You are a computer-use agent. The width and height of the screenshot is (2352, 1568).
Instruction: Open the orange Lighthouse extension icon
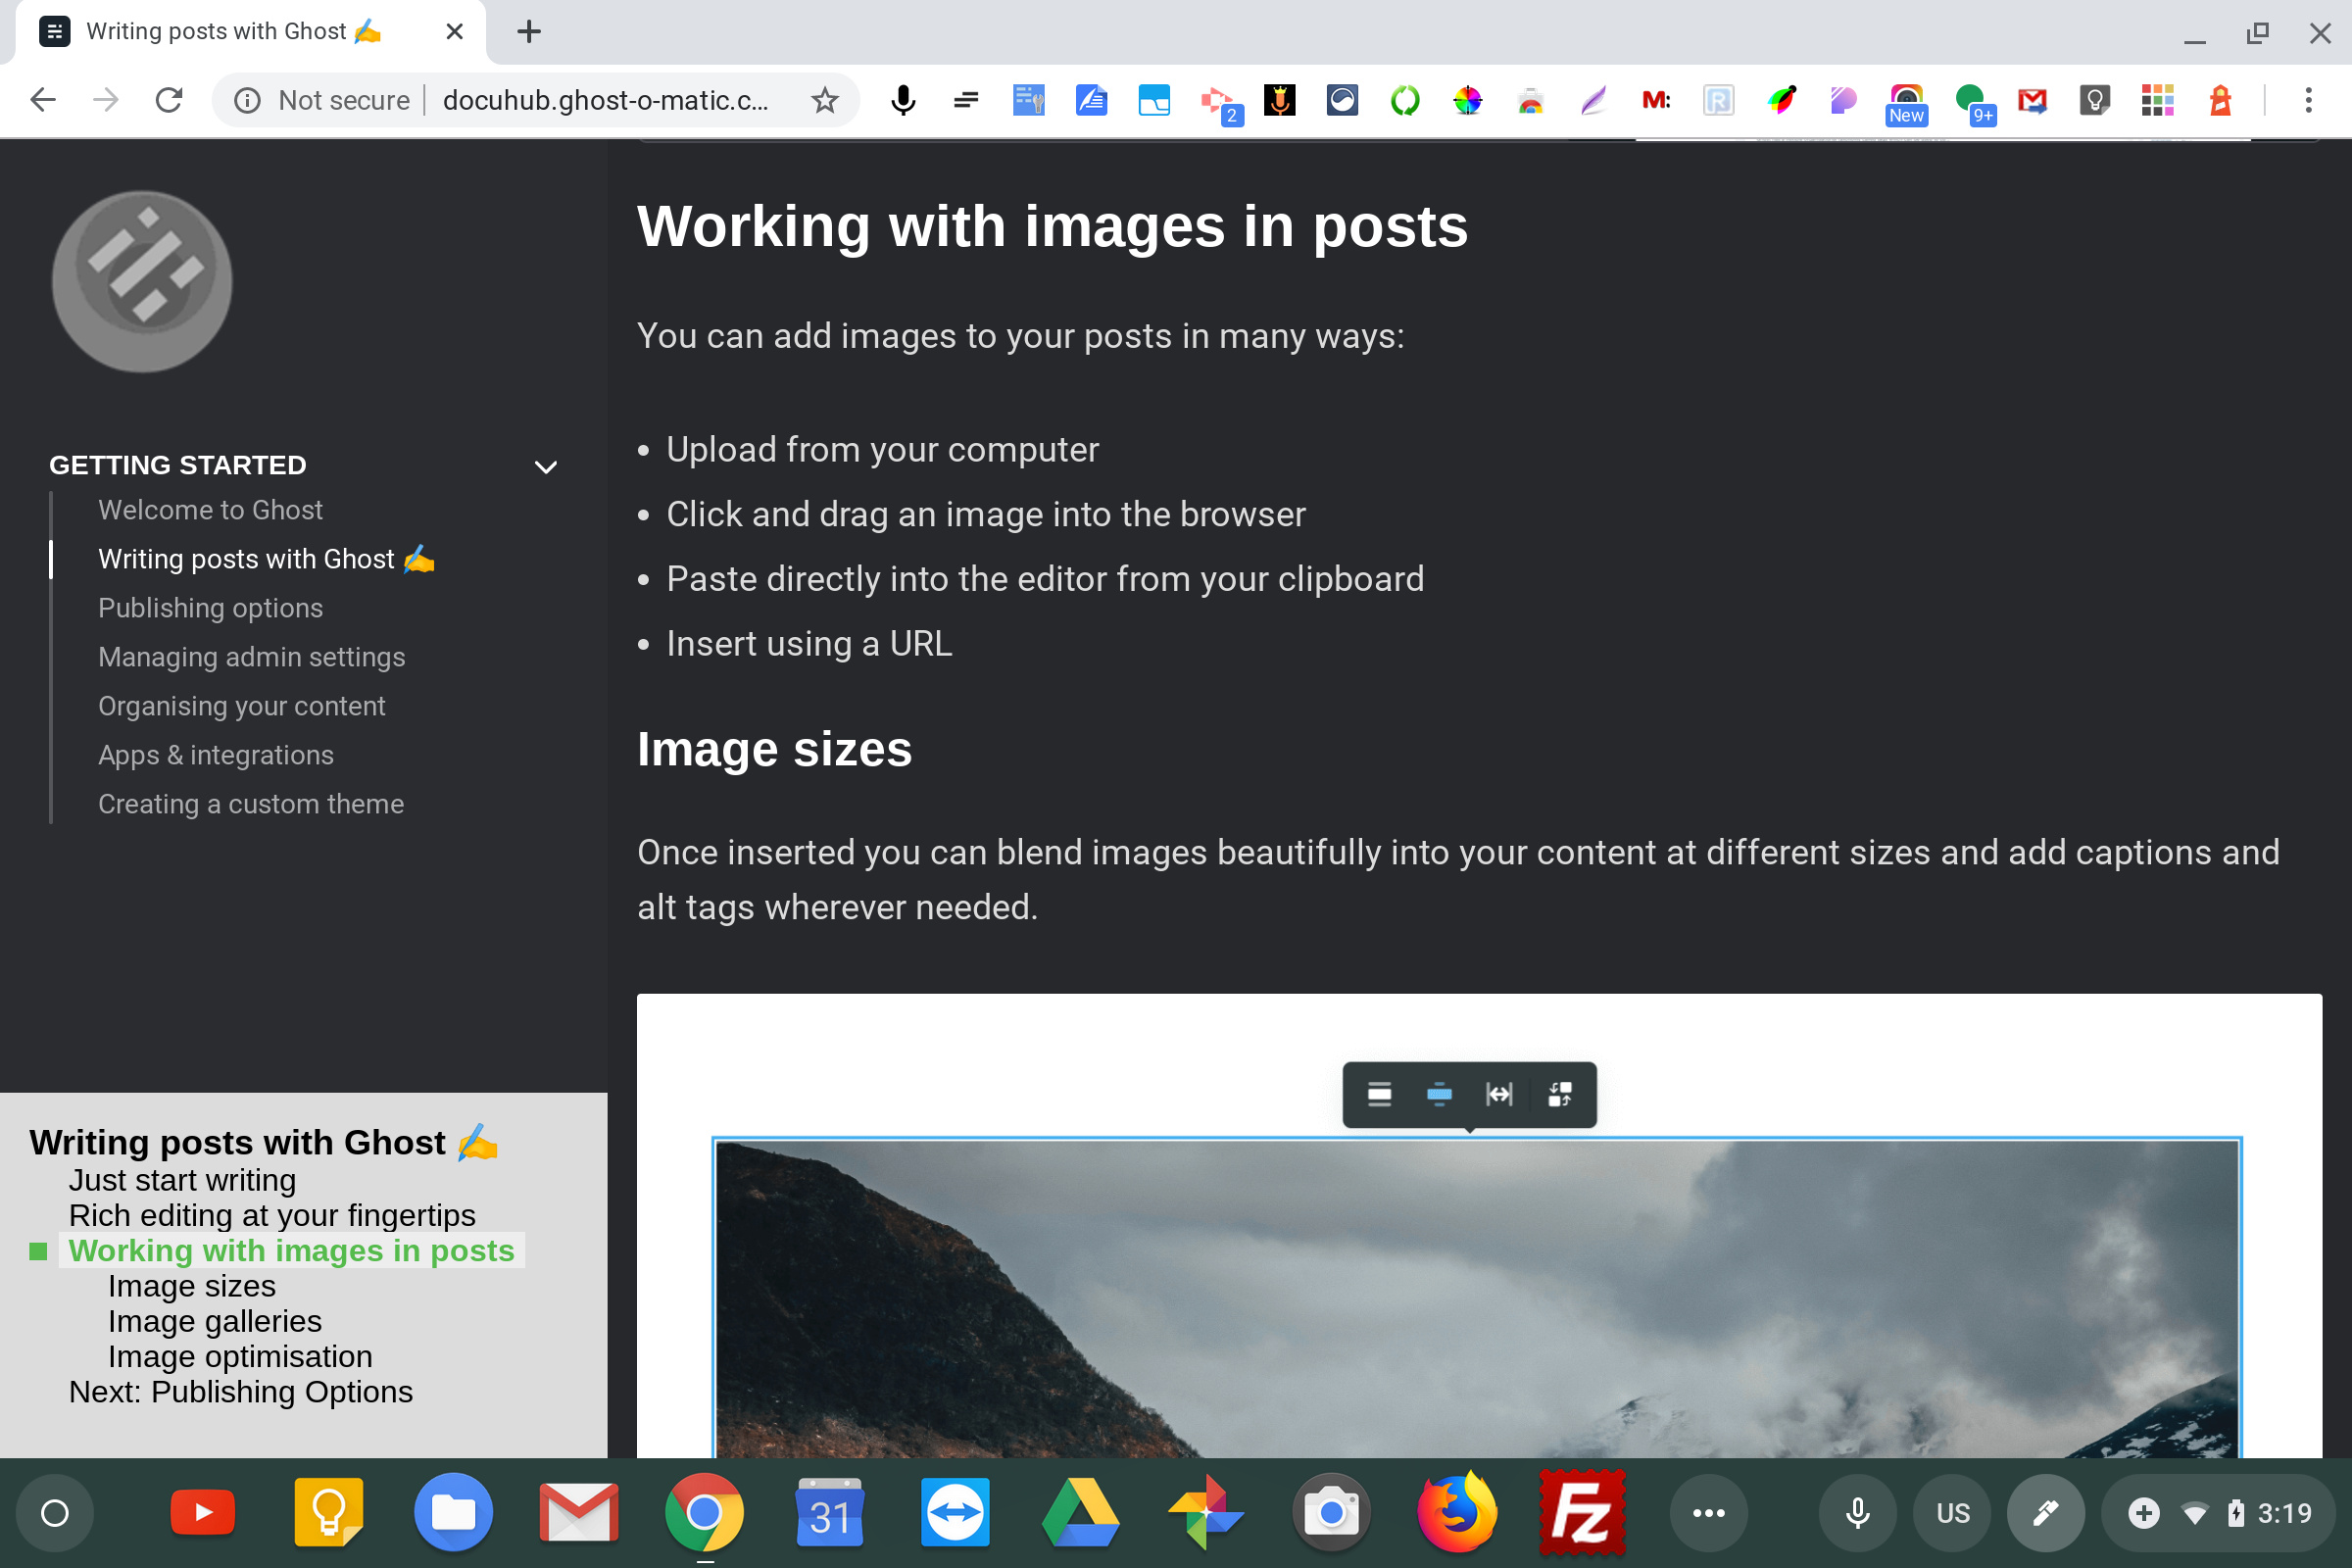coord(2221,100)
